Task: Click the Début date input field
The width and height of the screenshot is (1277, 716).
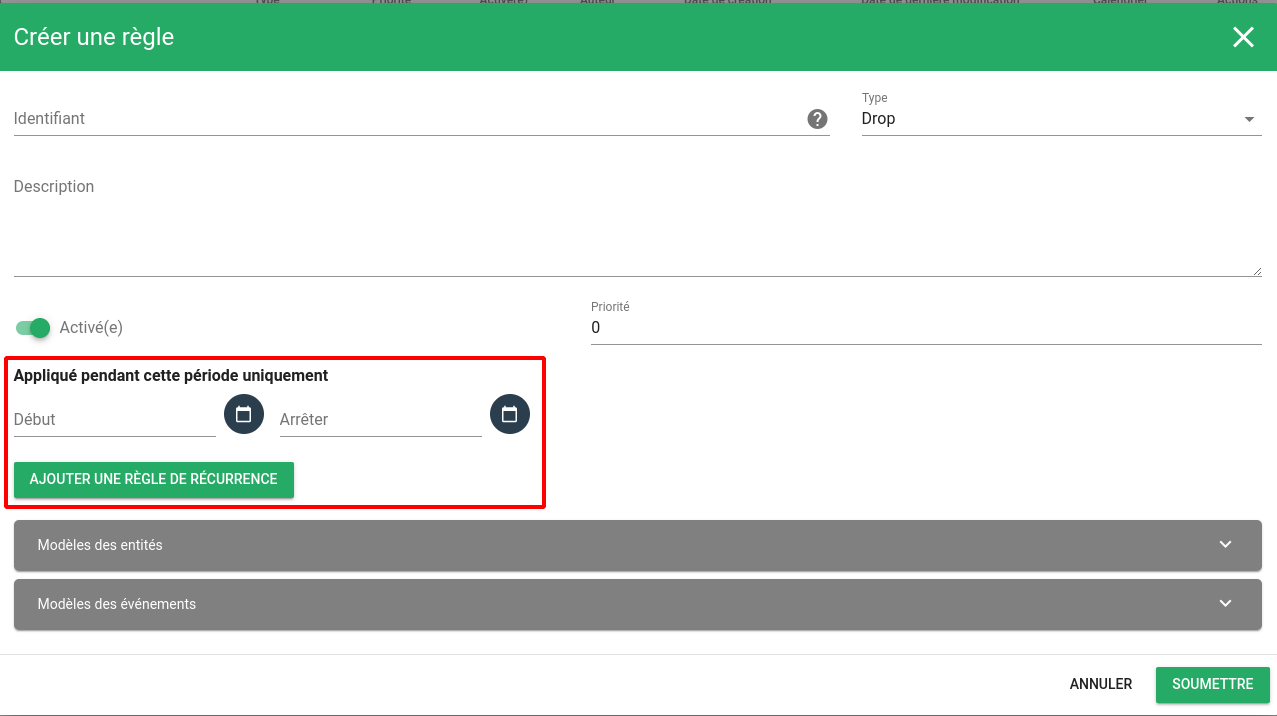Action: point(114,420)
